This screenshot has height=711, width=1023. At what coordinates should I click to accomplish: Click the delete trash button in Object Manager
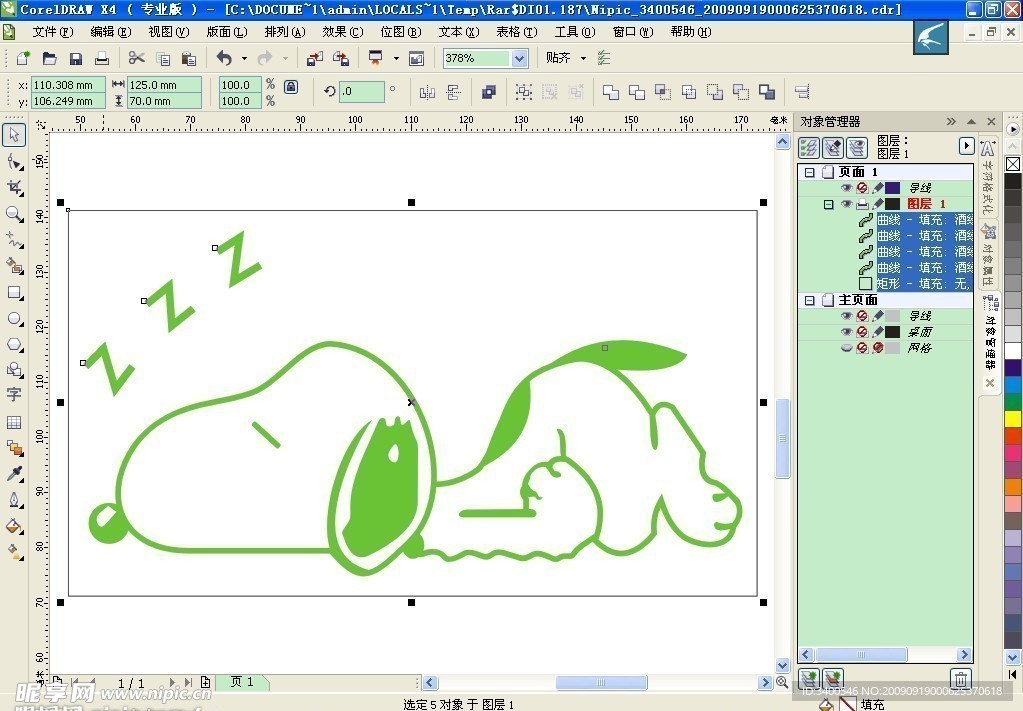point(960,678)
